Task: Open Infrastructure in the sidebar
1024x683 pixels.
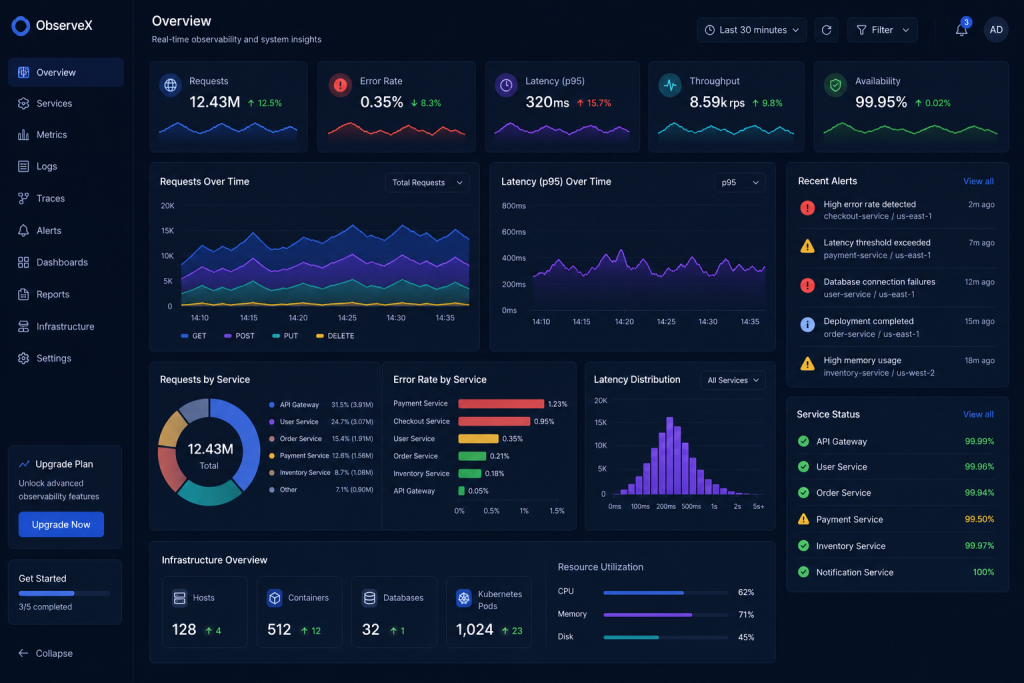Action: coord(65,326)
